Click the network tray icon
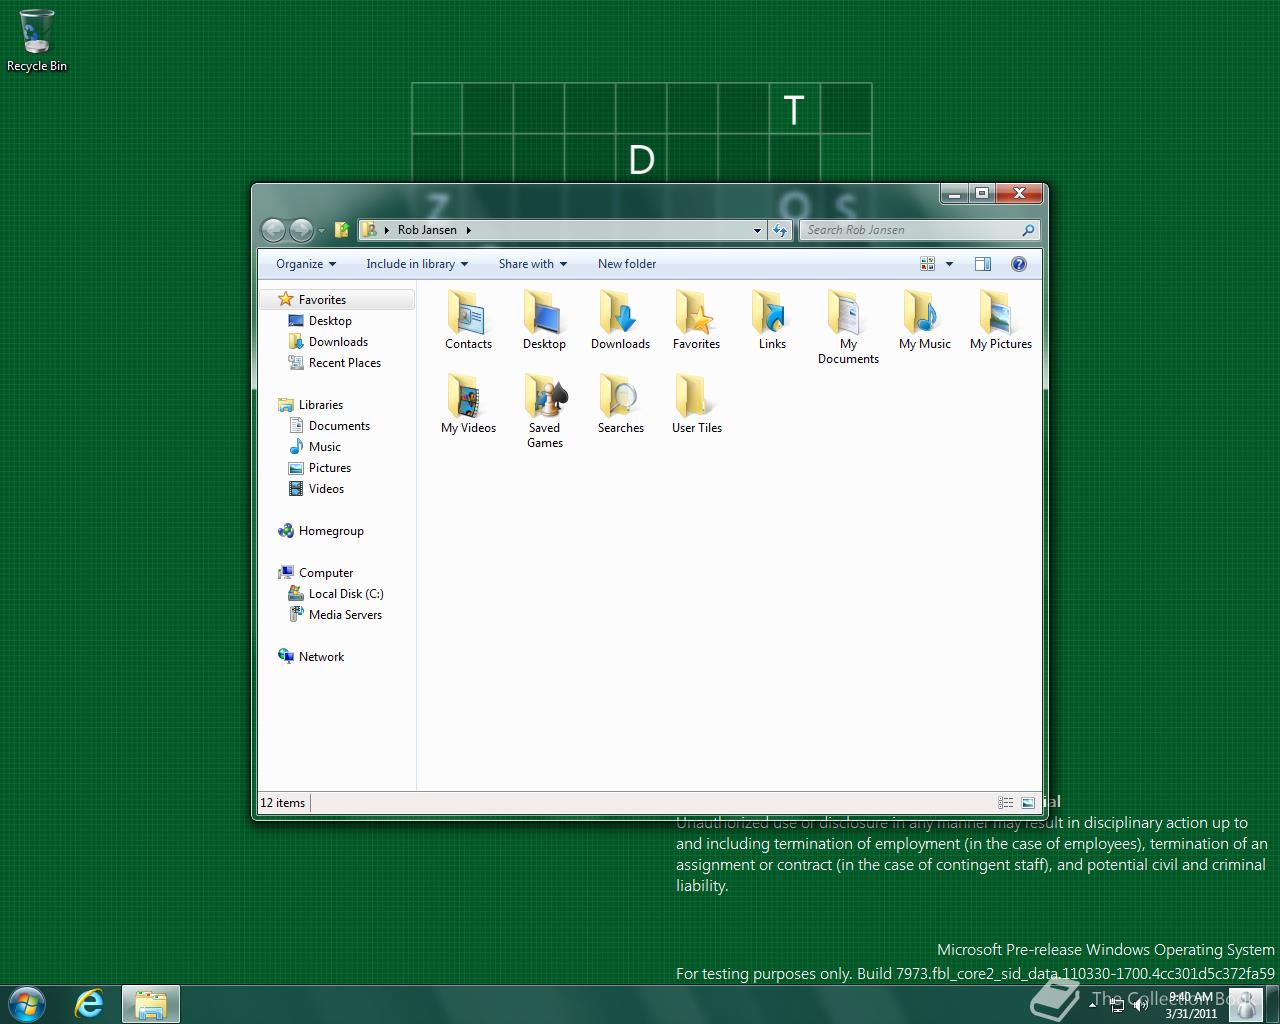The width and height of the screenshot is (1280, 1024). tap(1119, 1005)
